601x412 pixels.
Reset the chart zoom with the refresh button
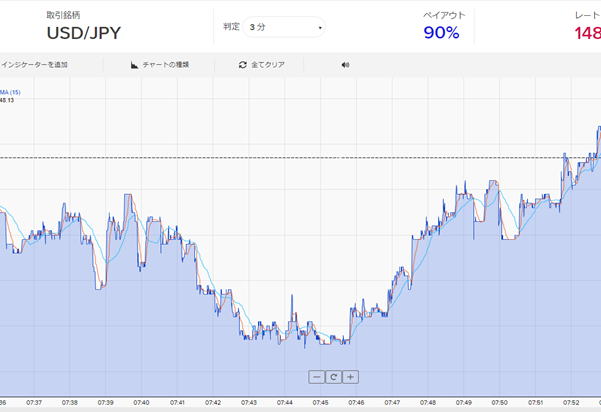click(x=334, y=377)
